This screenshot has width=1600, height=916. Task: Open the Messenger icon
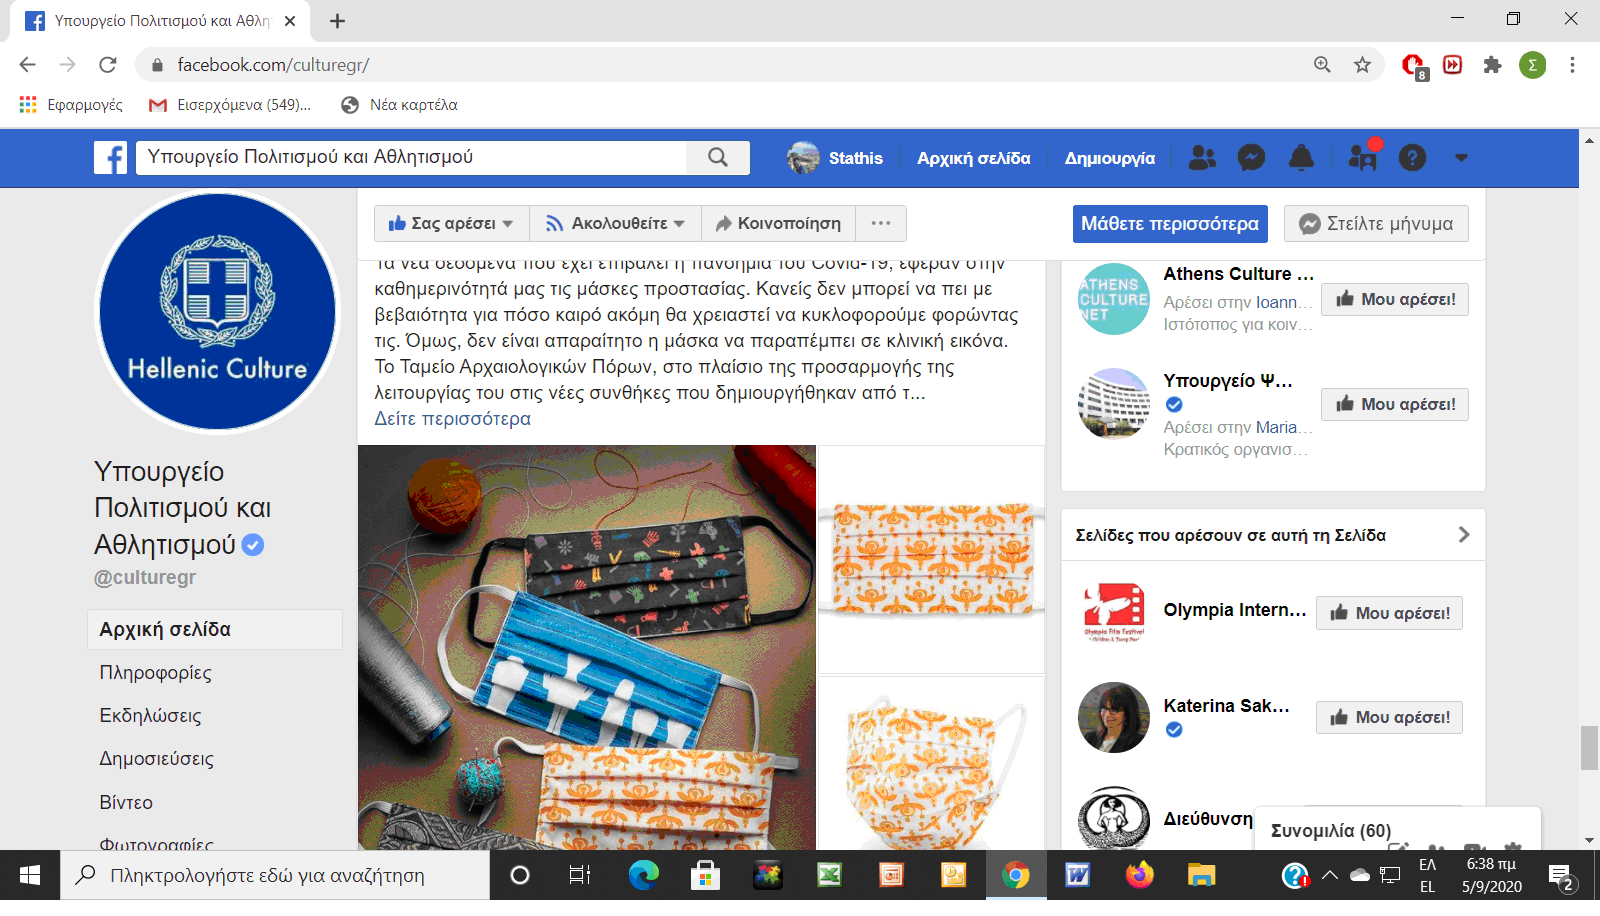1251,158
